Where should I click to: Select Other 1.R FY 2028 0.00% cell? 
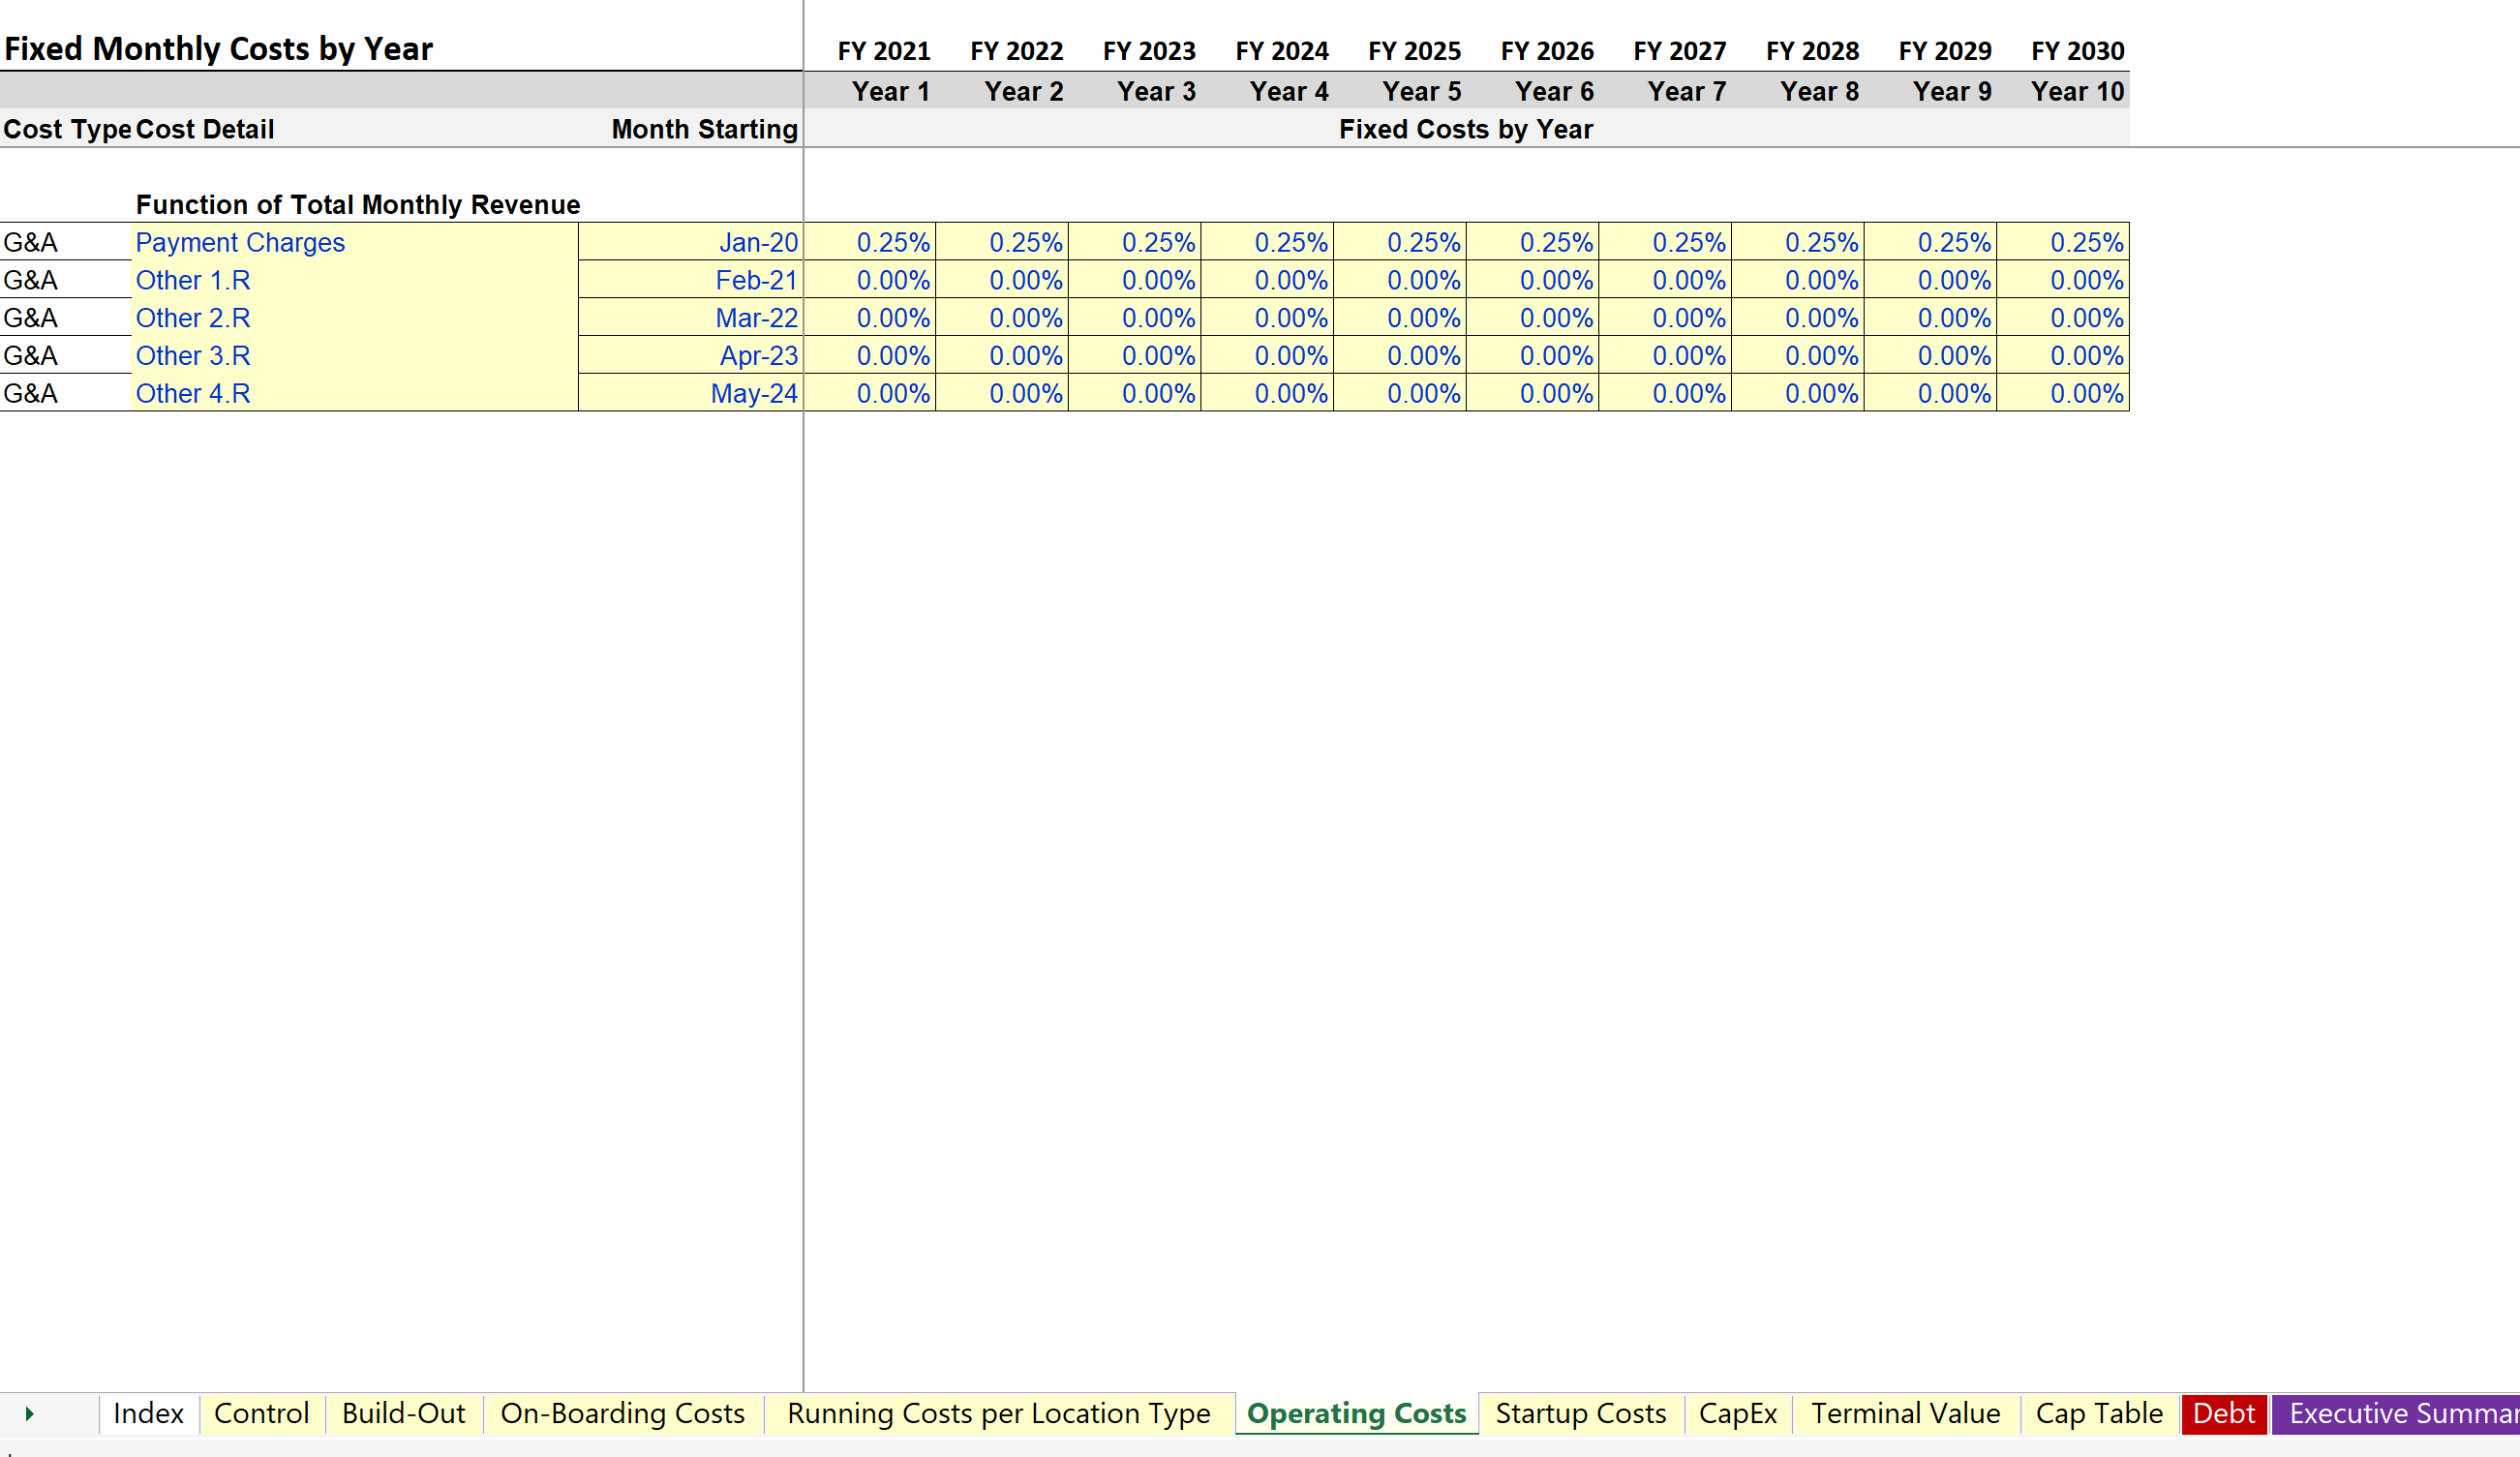point(1798,280)
